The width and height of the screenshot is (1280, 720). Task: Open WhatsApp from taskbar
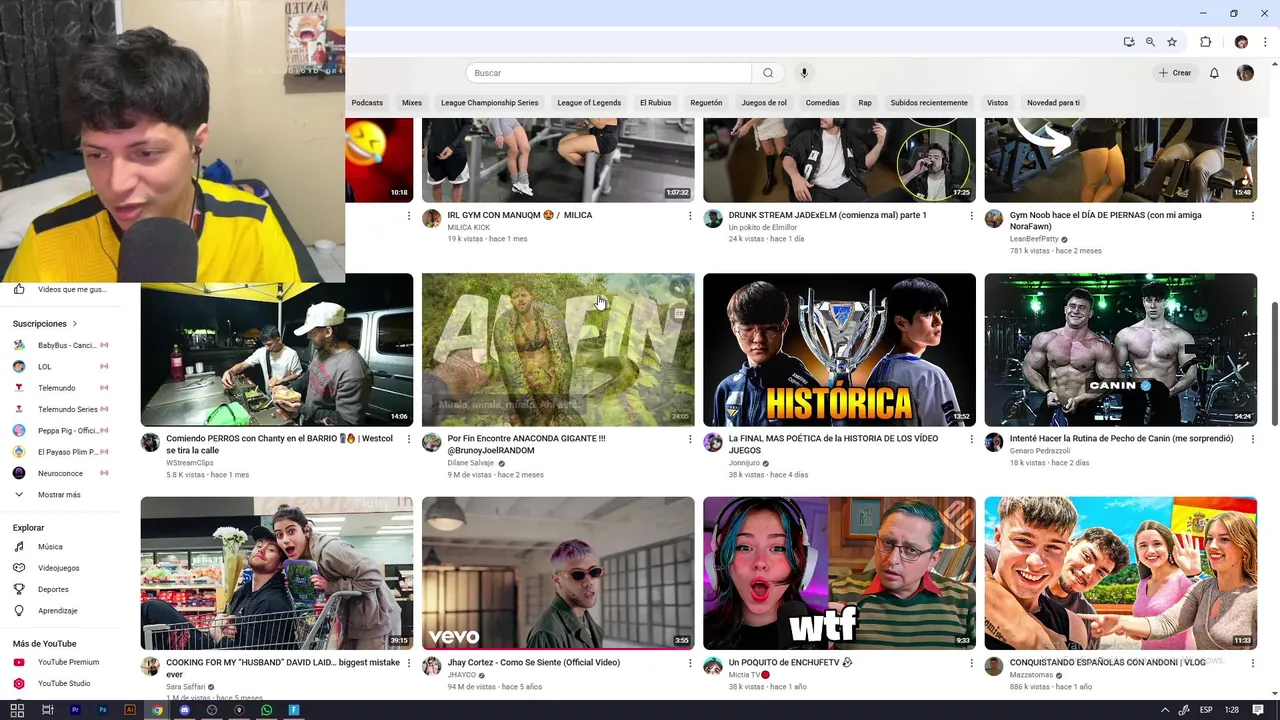pyautogui.click(x=266, y=710)
